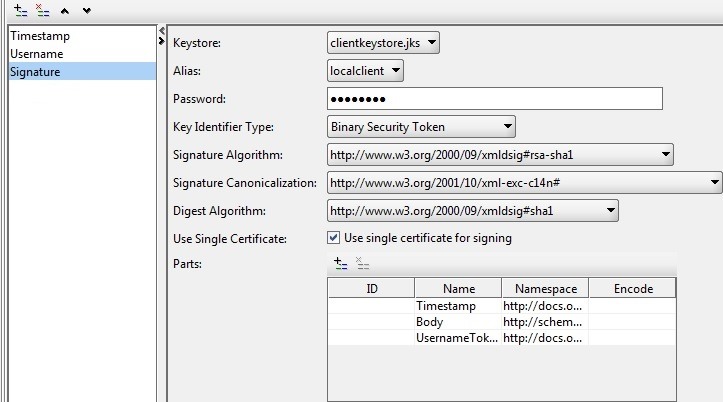Open the Digest Algorithm dropdown
This screenshot has width=723, height=402.
473,211
